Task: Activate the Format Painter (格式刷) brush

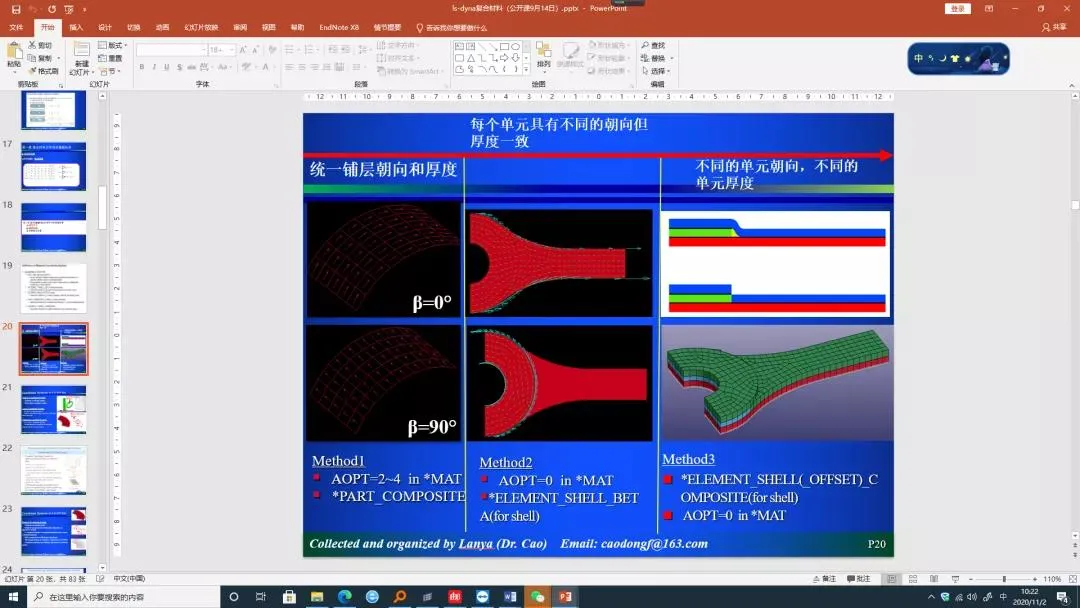Action: (43, 71)
